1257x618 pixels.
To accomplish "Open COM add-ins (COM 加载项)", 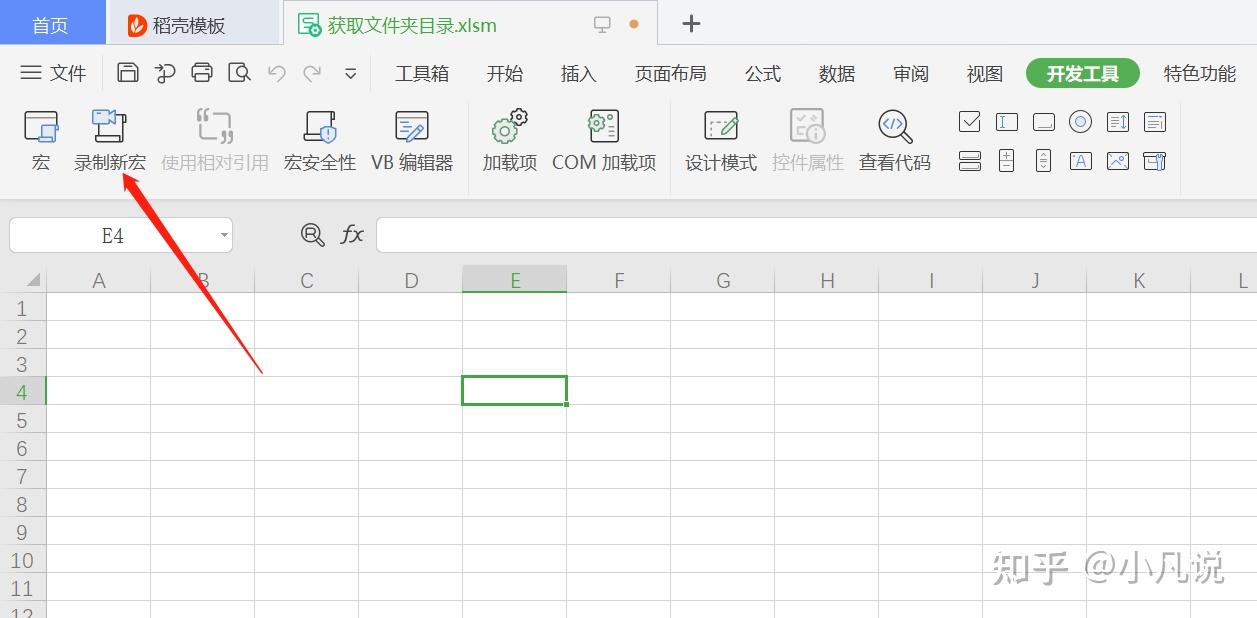I will (x=604, y=140).
